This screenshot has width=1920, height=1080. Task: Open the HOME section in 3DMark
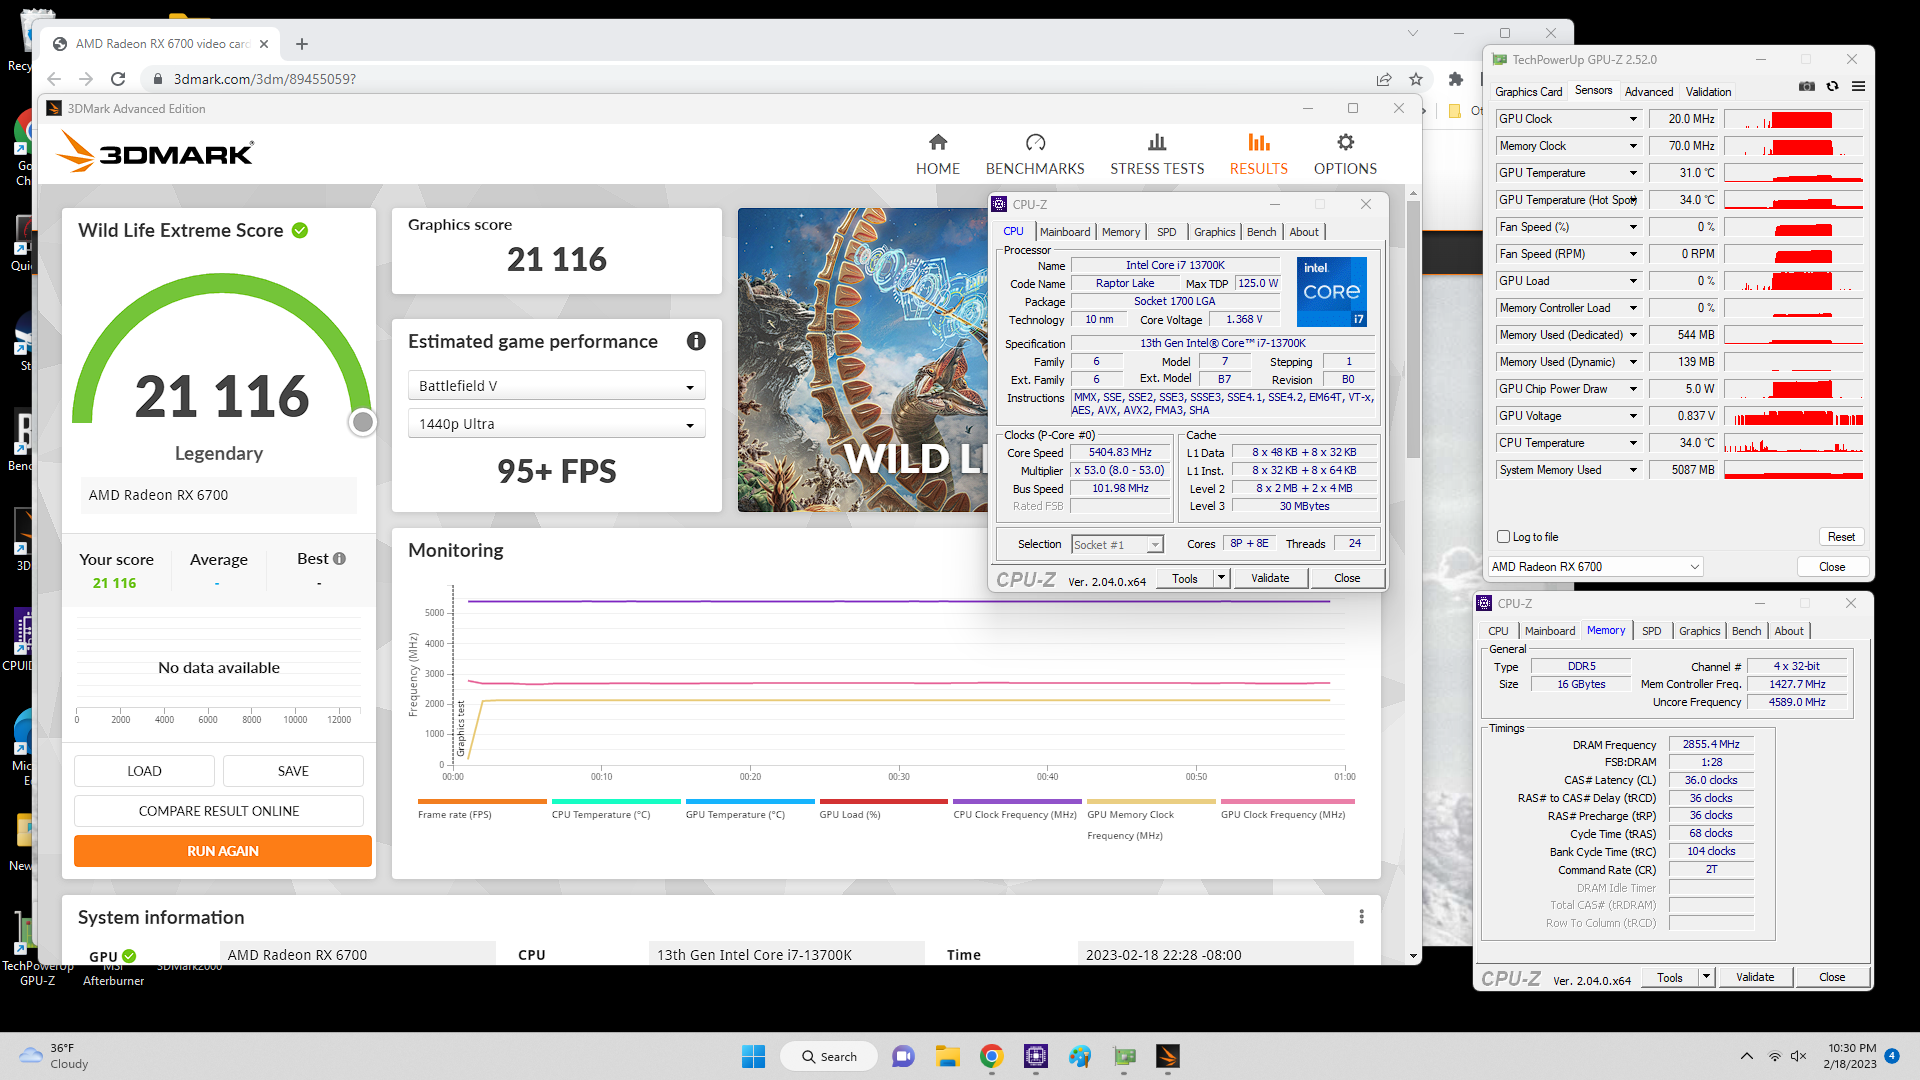coord(937,155)
